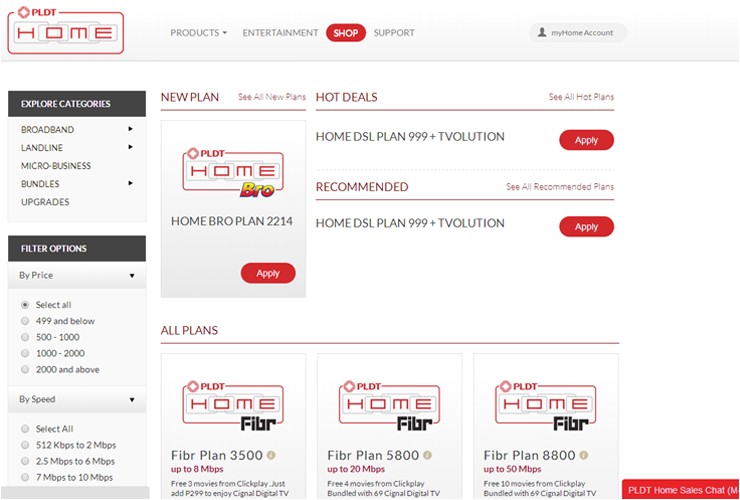
Task: Collapse the By Price filter section
Action: click(x=131, y=276)
